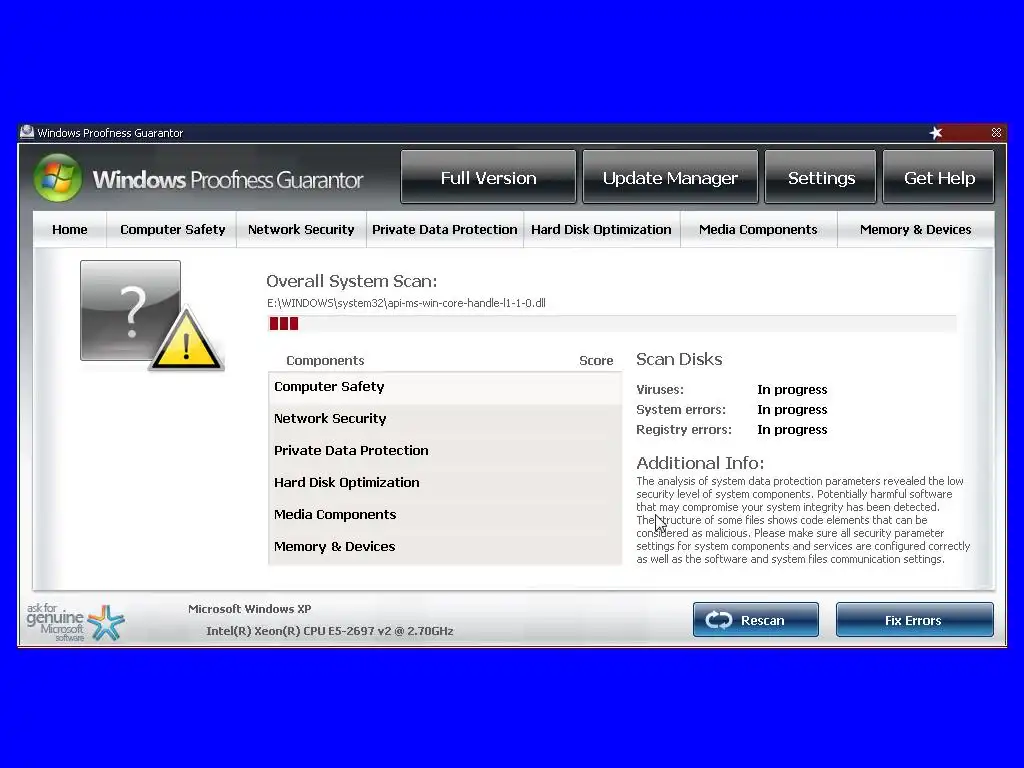Open Update Manager
This screenshot has width=1024, height=768.
pyautogui.click(x=670, y=177)
